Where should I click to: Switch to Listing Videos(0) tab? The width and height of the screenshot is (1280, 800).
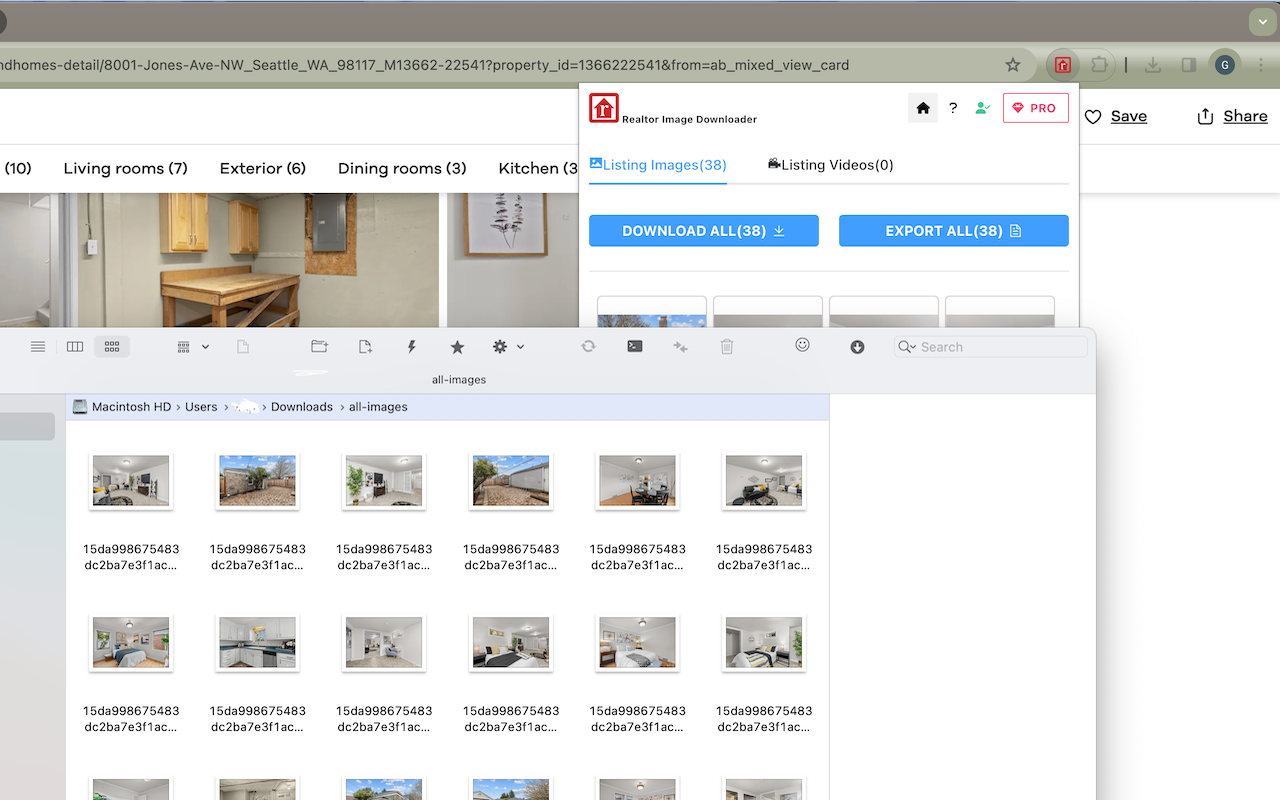830,165
